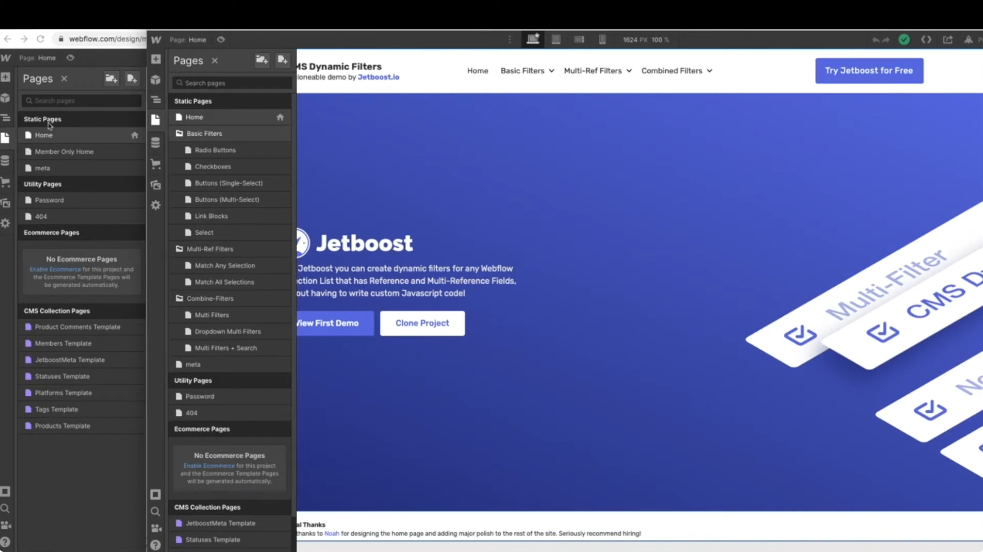Open help question mark in left sidebar
The height and width of the screenshot is (552, 983).
point(6,542)
